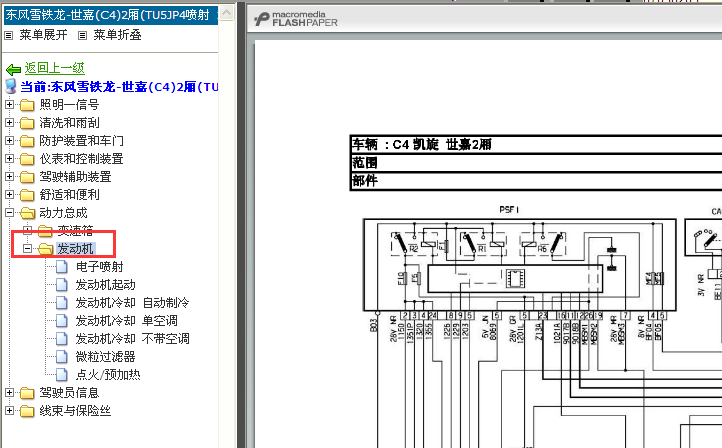Screen dimensions: 722x448
Task: Click the 菜单展开 menu icon
Action: pos(9,35)
